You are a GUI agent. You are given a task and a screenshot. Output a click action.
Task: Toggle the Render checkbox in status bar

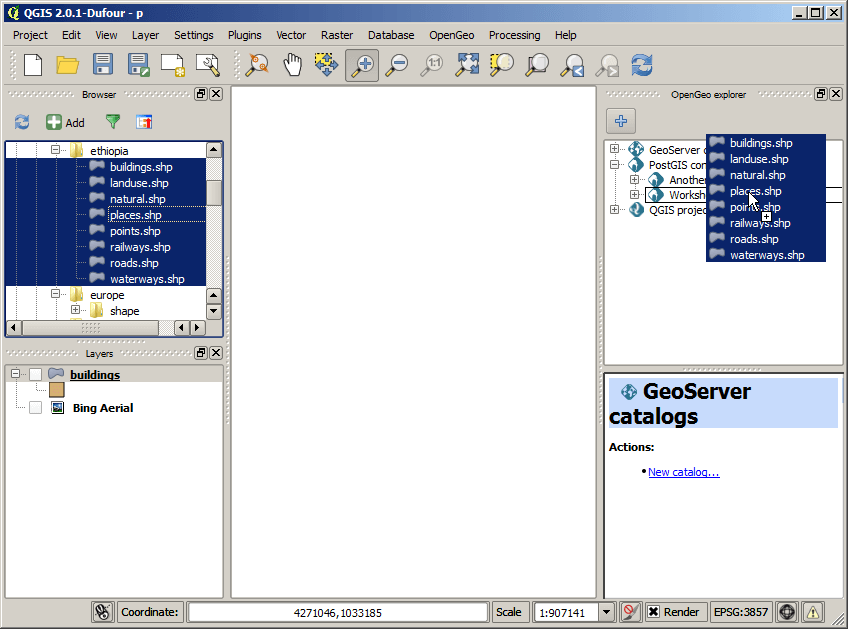pyautogui.click(x=653, y=612)
